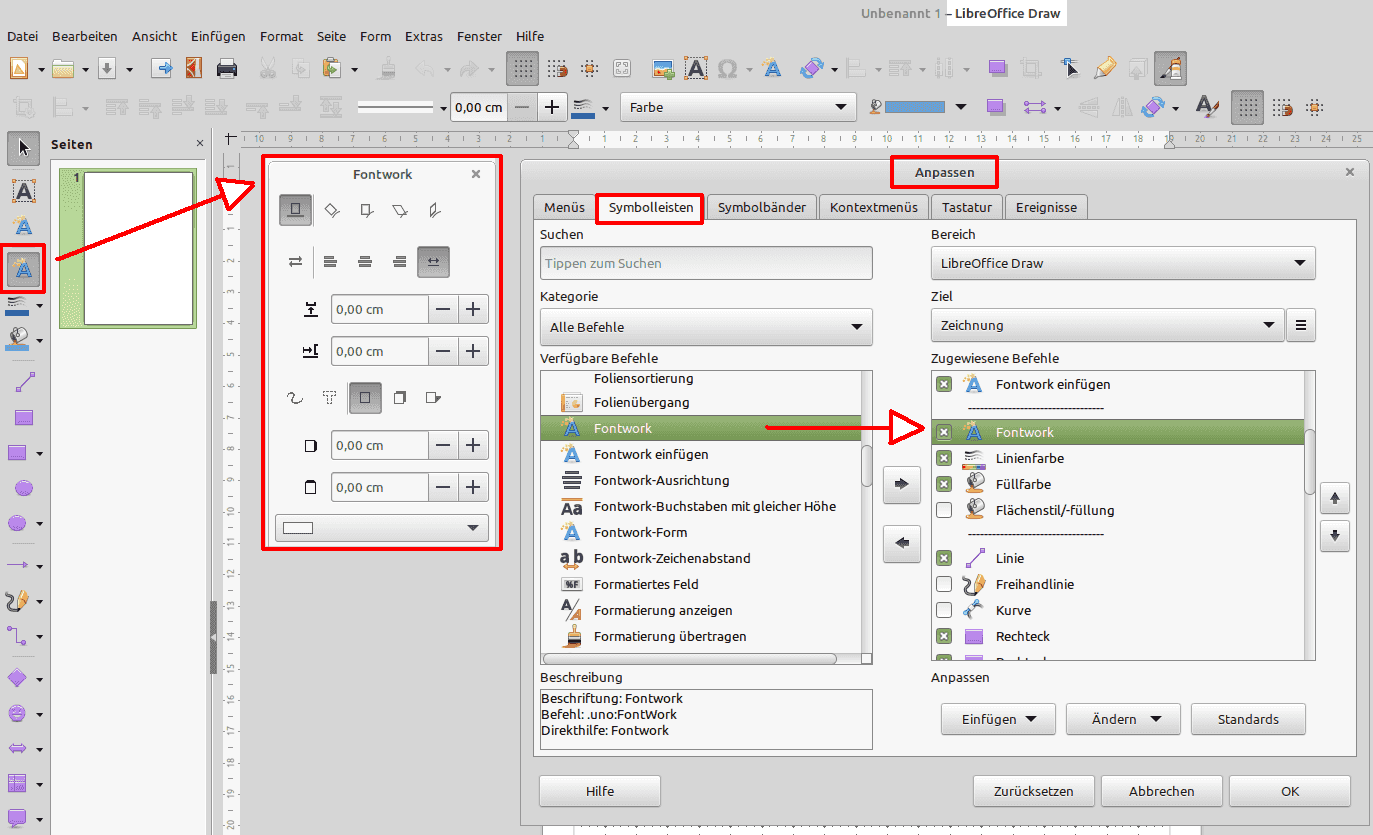
Task: Click the Abbrechen button
Action: click(x=1162, y=791)
